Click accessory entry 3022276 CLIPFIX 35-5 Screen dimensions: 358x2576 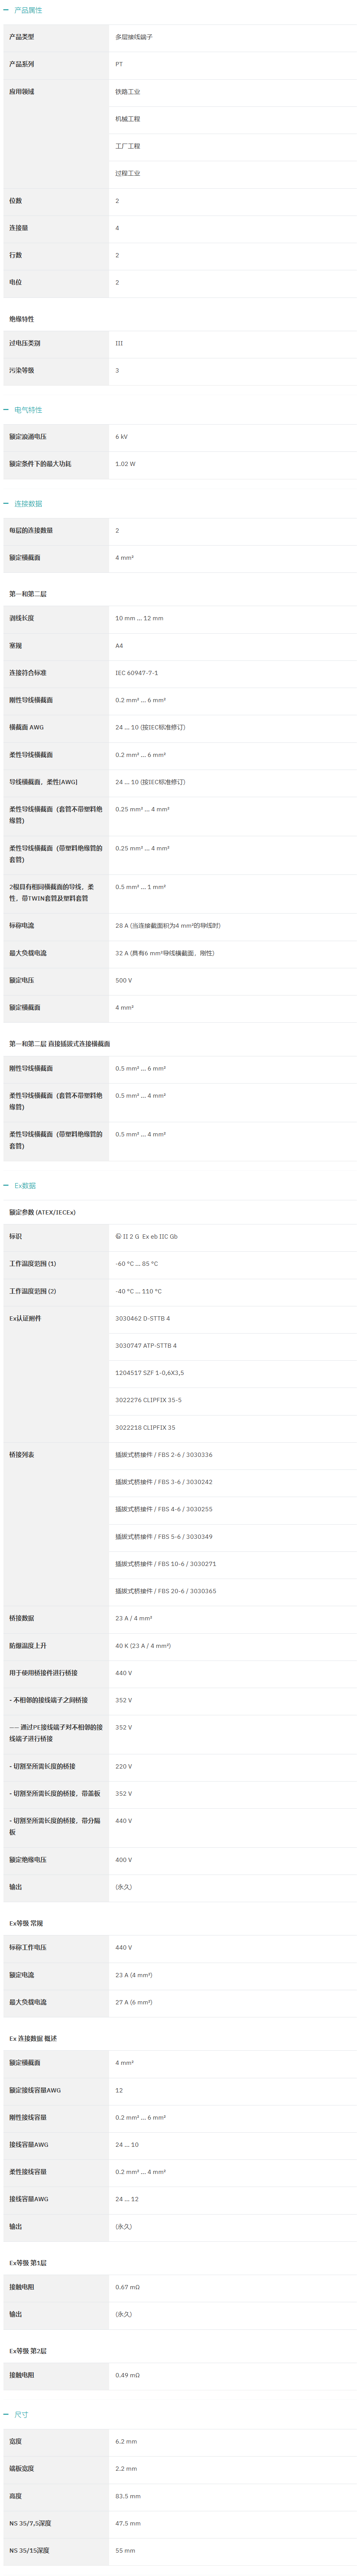(148, 1400)
